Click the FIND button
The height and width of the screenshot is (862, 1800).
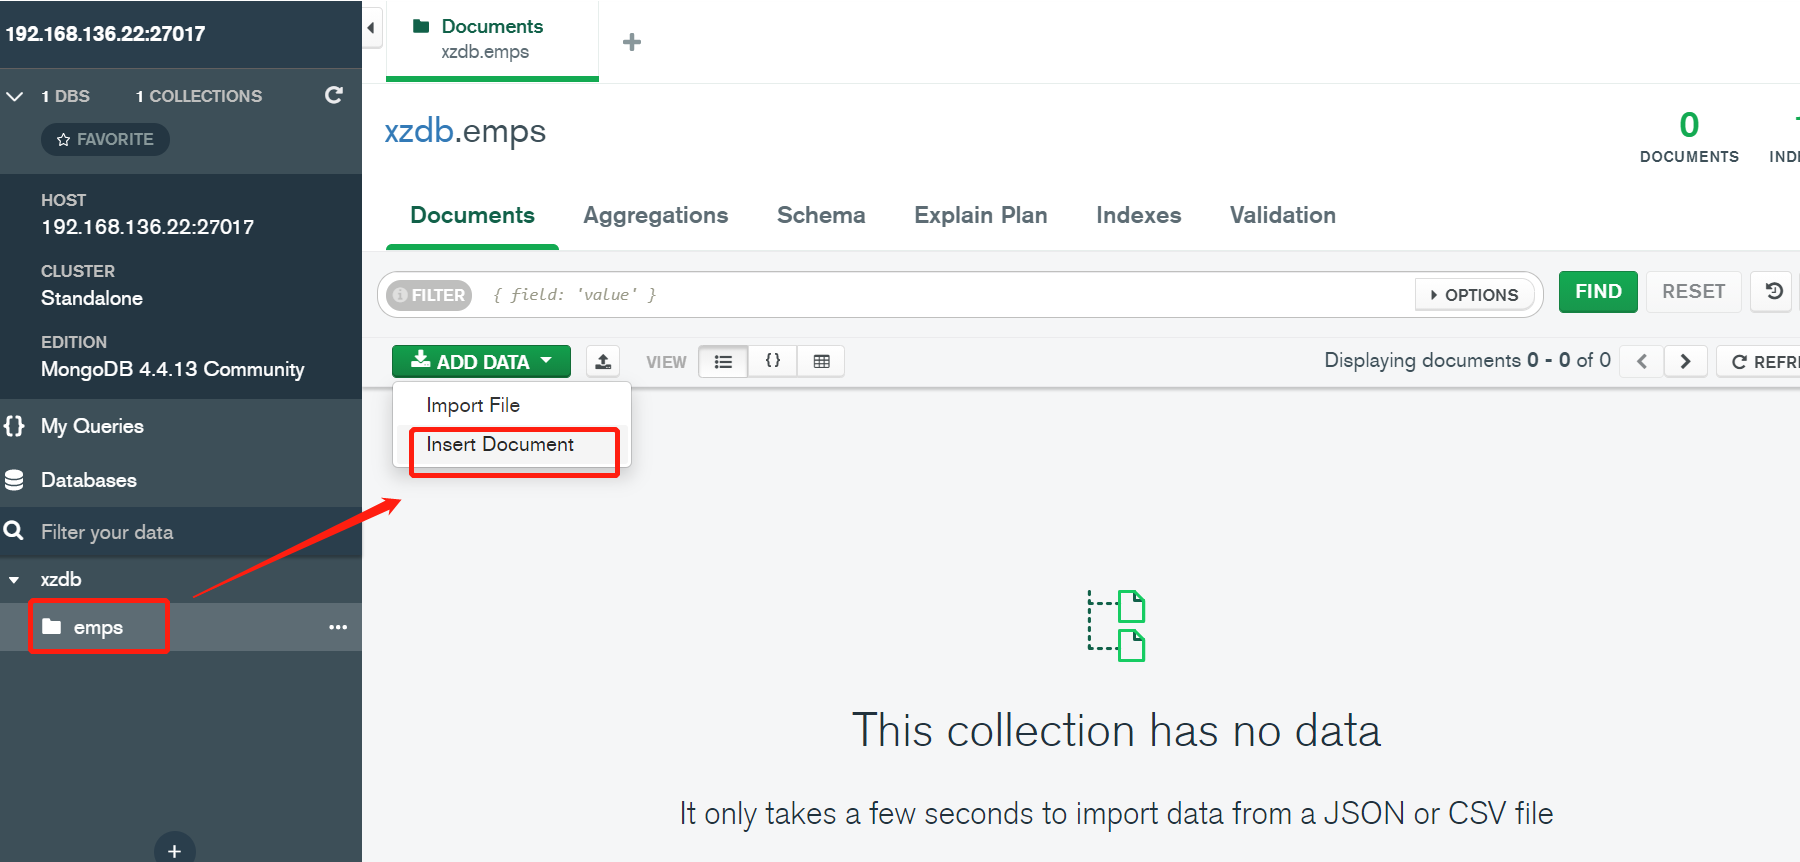(x=1598, y=292)
